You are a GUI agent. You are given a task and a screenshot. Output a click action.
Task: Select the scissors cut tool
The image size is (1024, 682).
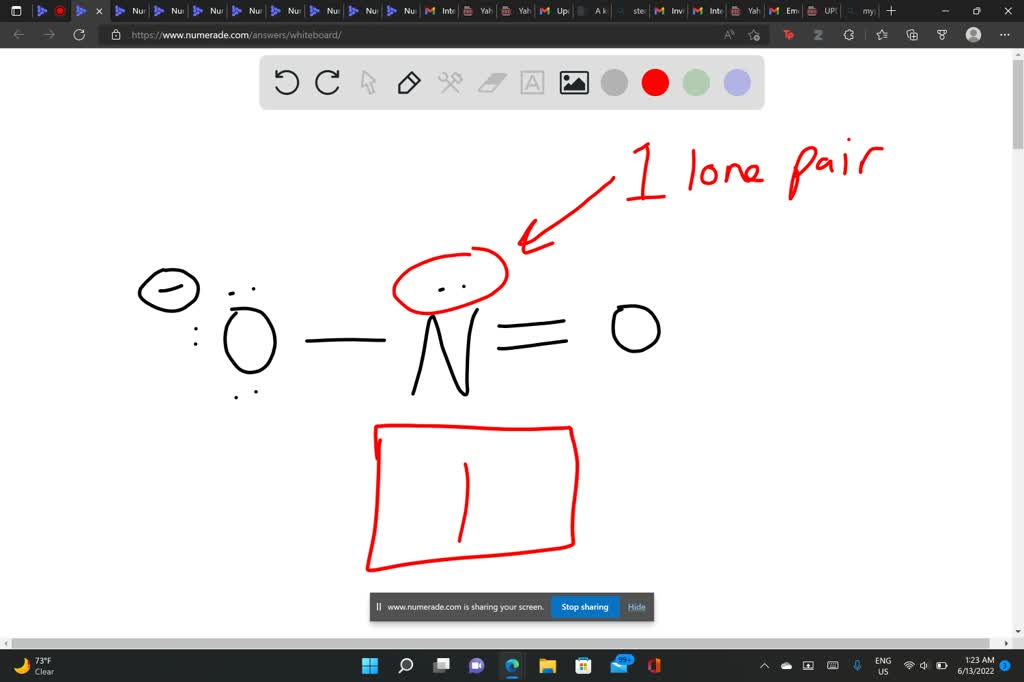coord(450,83)
